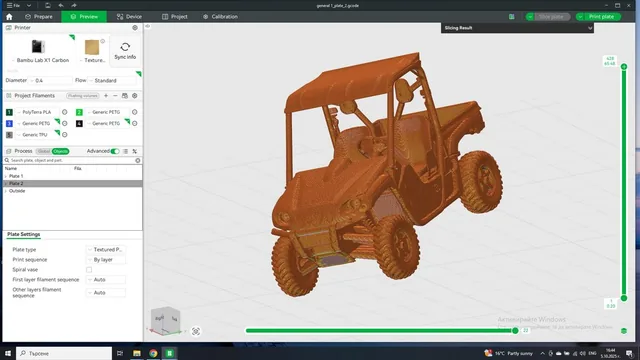The image size is (640, 360).
Task: Edit Generic TPU filament preset icon
Action: point(64,135)
